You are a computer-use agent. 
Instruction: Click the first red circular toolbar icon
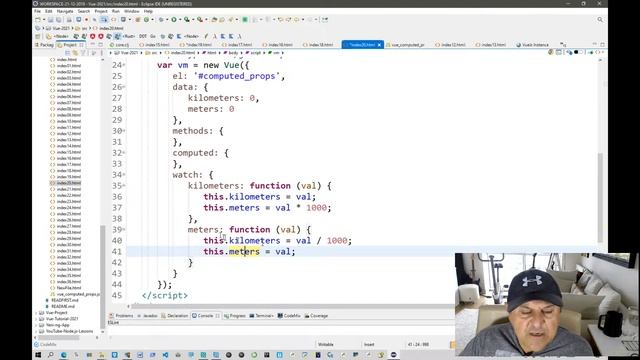pyautogui.click(x=93, y=36)
